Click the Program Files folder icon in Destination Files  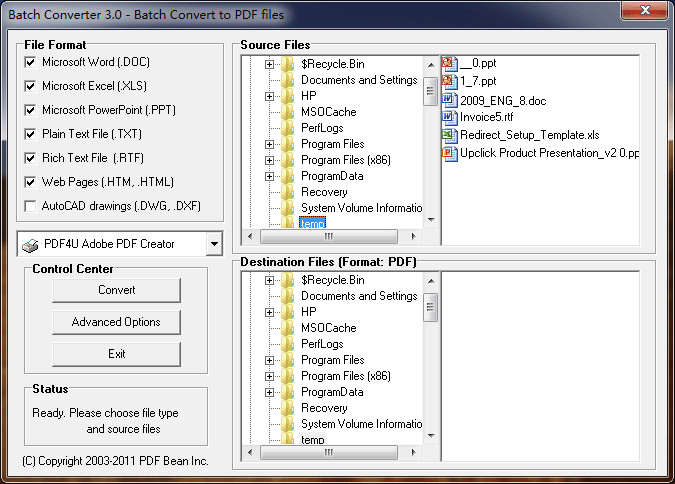288,360
